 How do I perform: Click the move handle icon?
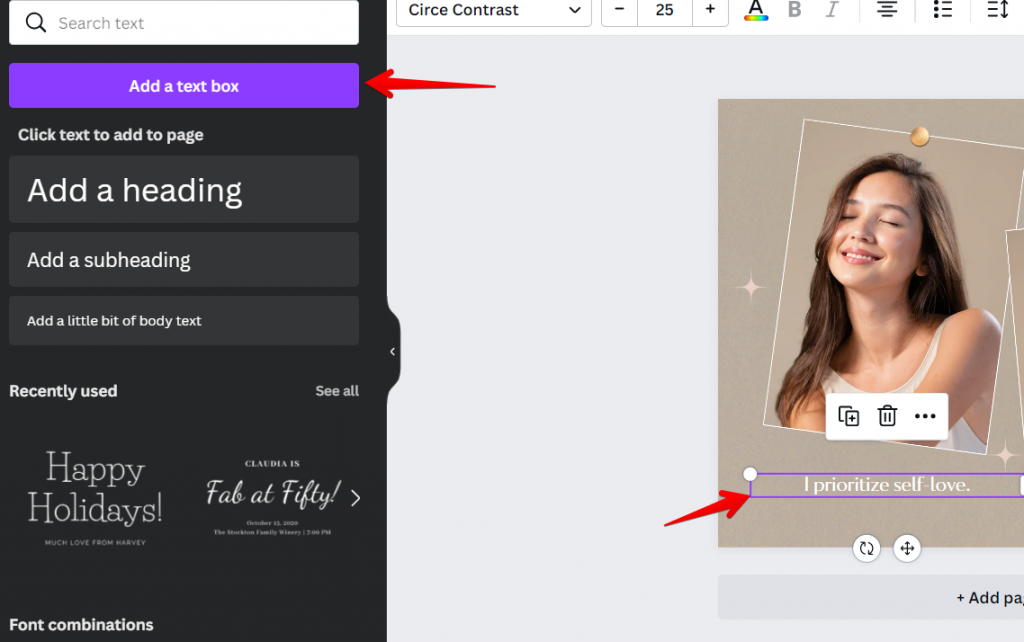907,548
